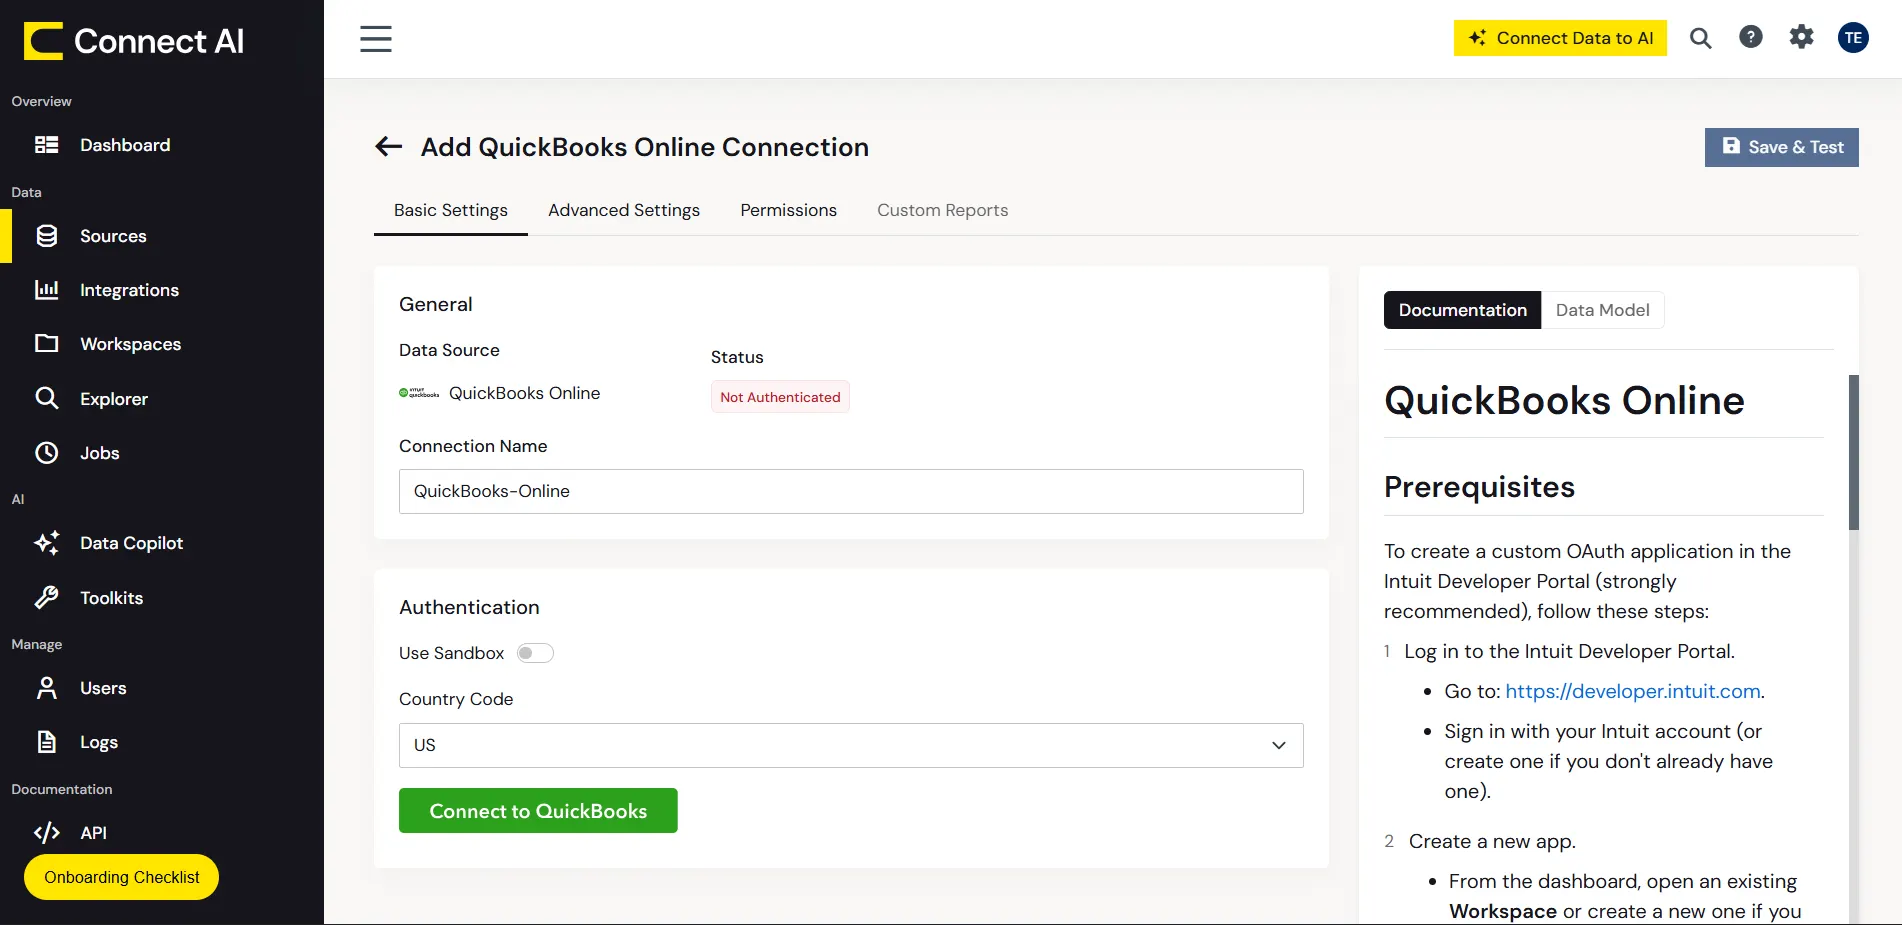Select the Data Model tab
This screenshot has width=1902, height=925.
coord(1603,310)
